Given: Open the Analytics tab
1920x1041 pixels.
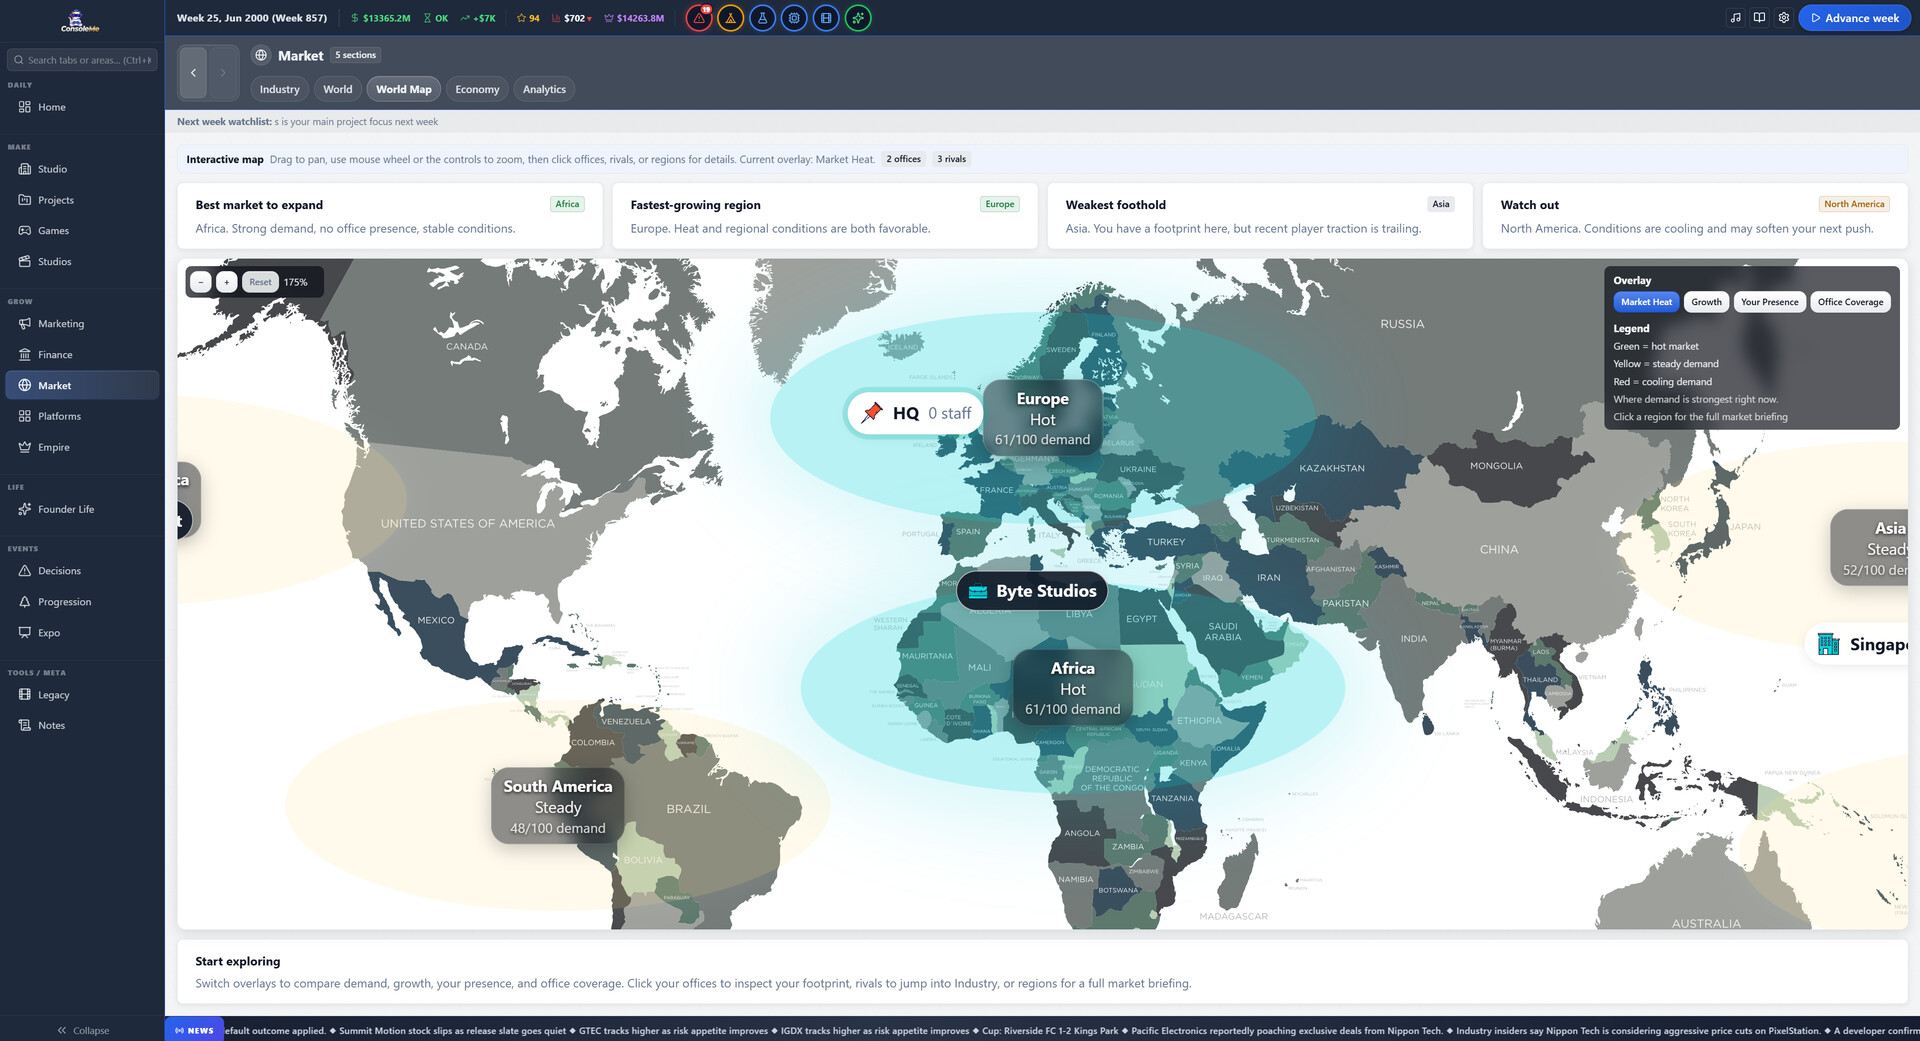Looking at the screenshot, I should click(x=544, y=89).
